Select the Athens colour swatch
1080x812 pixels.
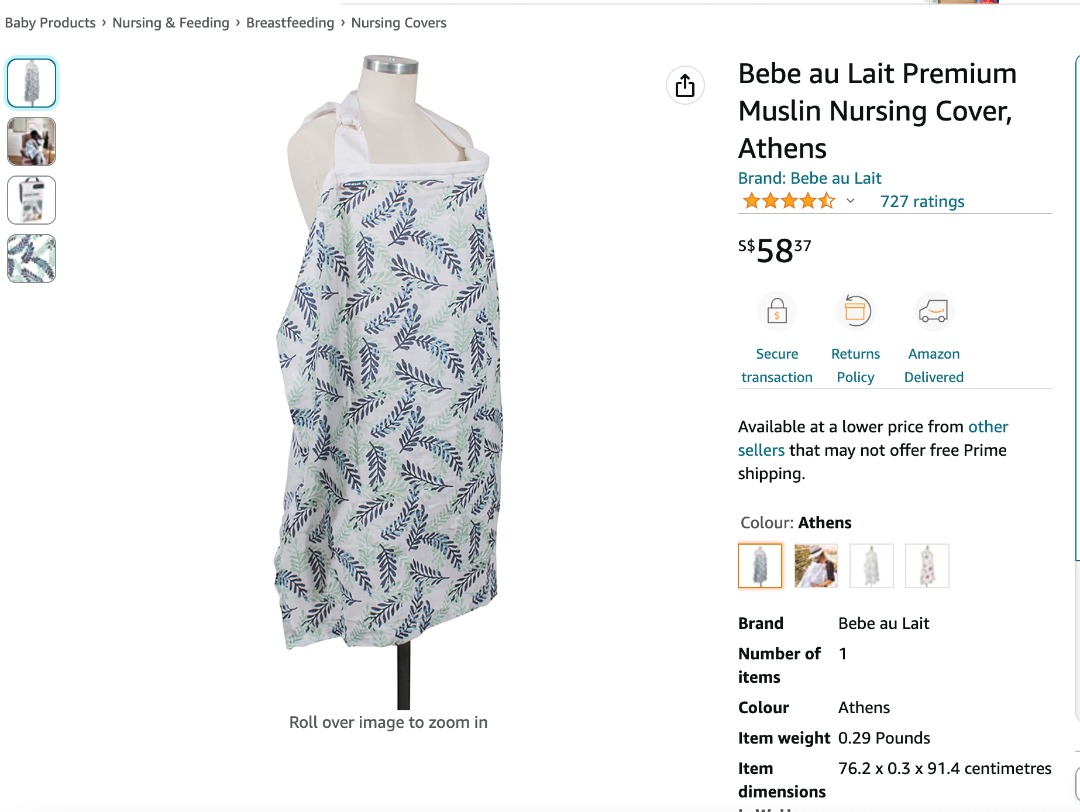click(x=760, y=565)
